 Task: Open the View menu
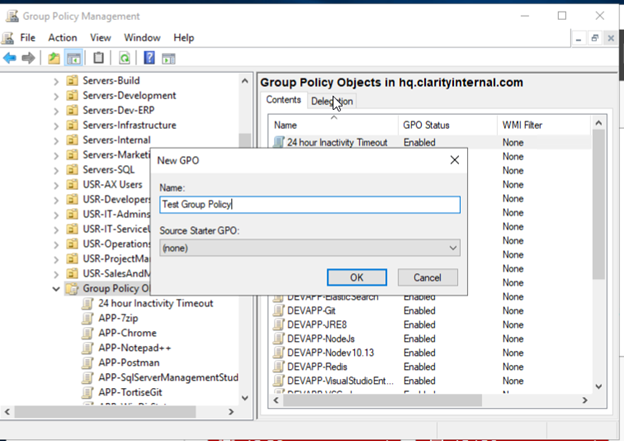coord(100,38)
